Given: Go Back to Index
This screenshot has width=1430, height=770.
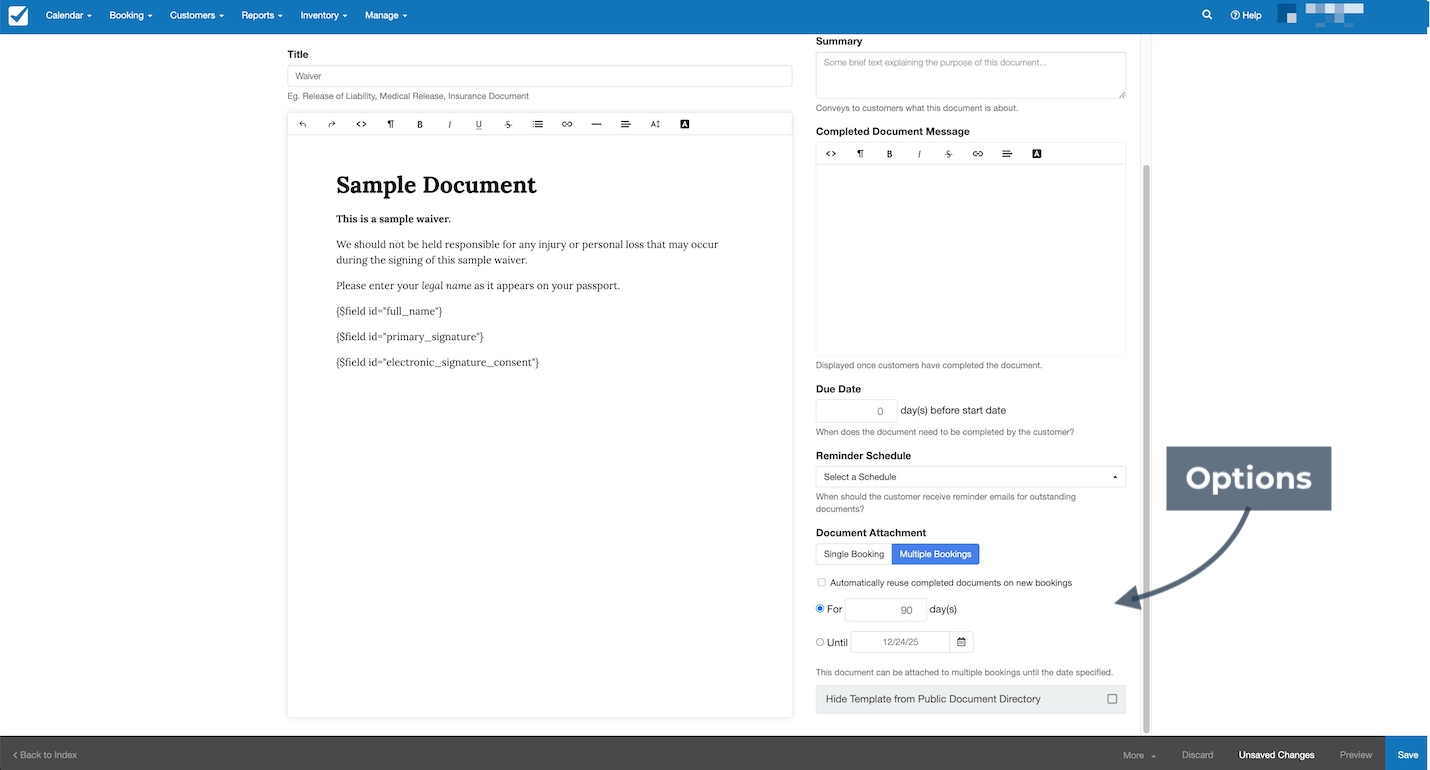Looking at the screenshot, I should pyautogui.click(x=44, y=755).
